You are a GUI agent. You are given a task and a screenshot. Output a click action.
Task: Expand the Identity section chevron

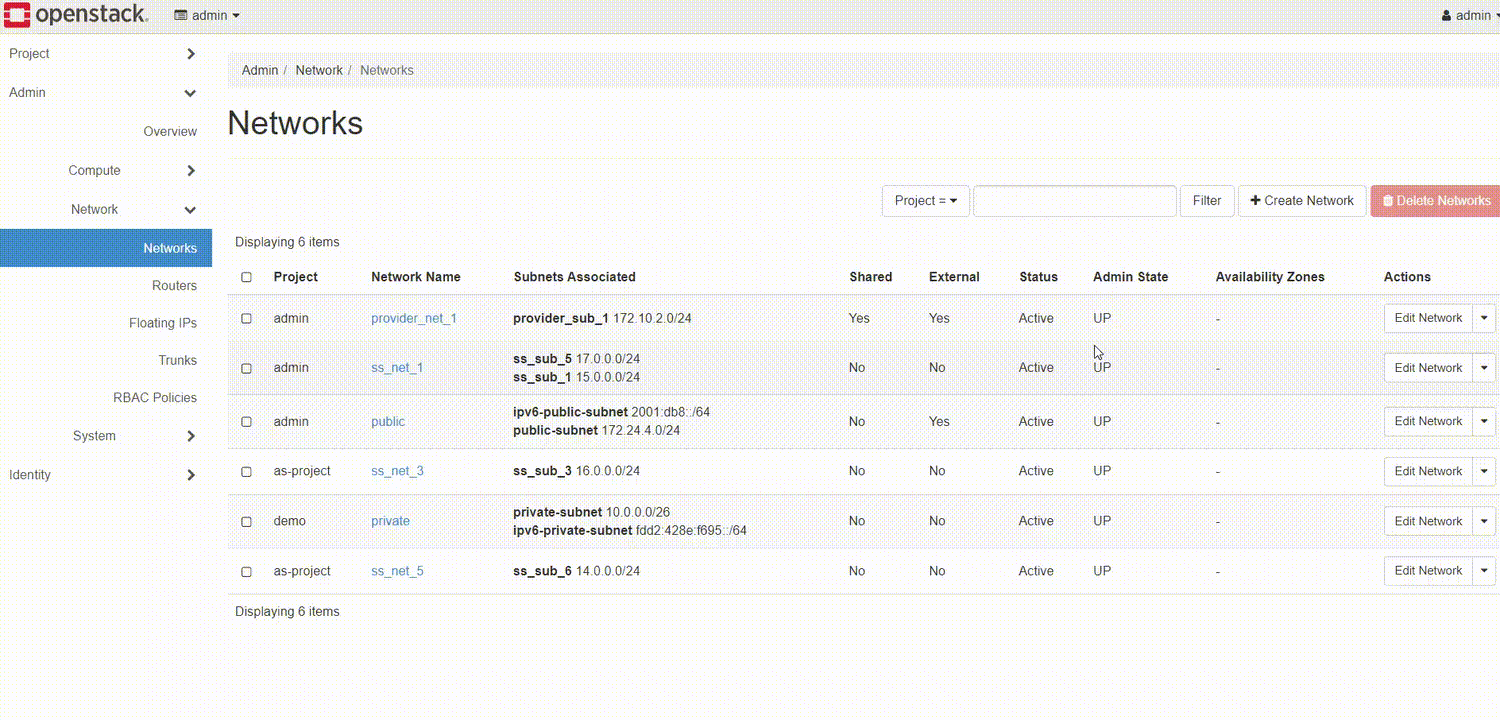[191, 475]
